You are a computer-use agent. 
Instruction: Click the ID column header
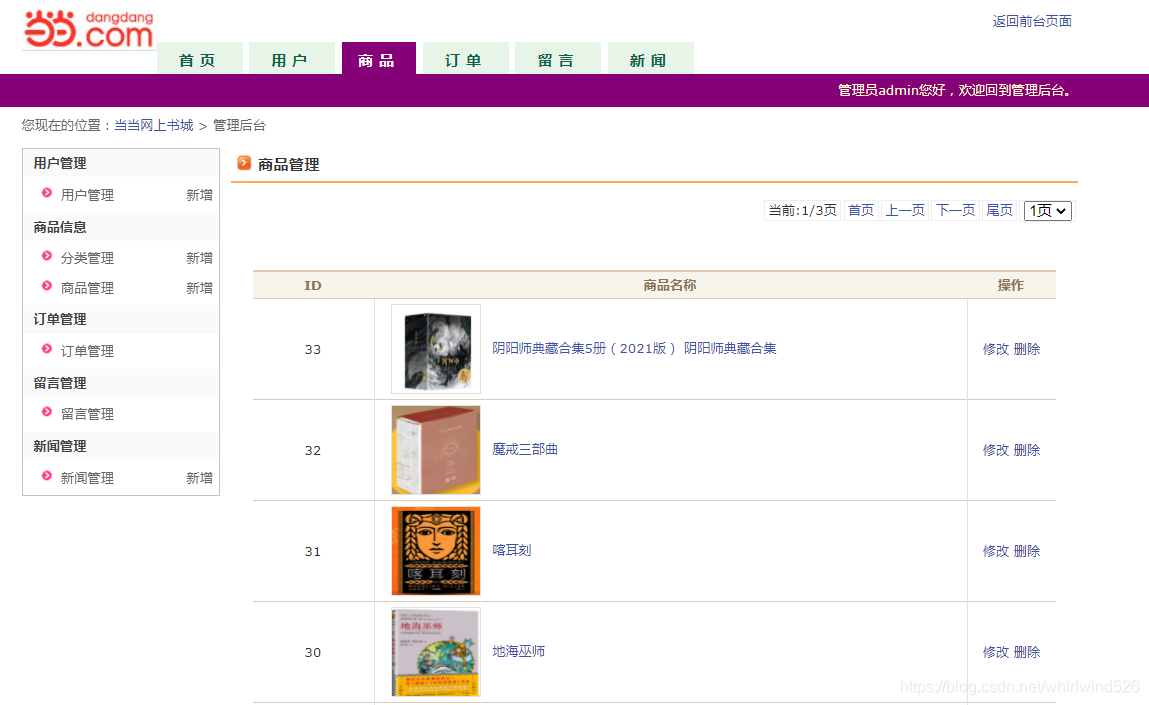(313, 285)
